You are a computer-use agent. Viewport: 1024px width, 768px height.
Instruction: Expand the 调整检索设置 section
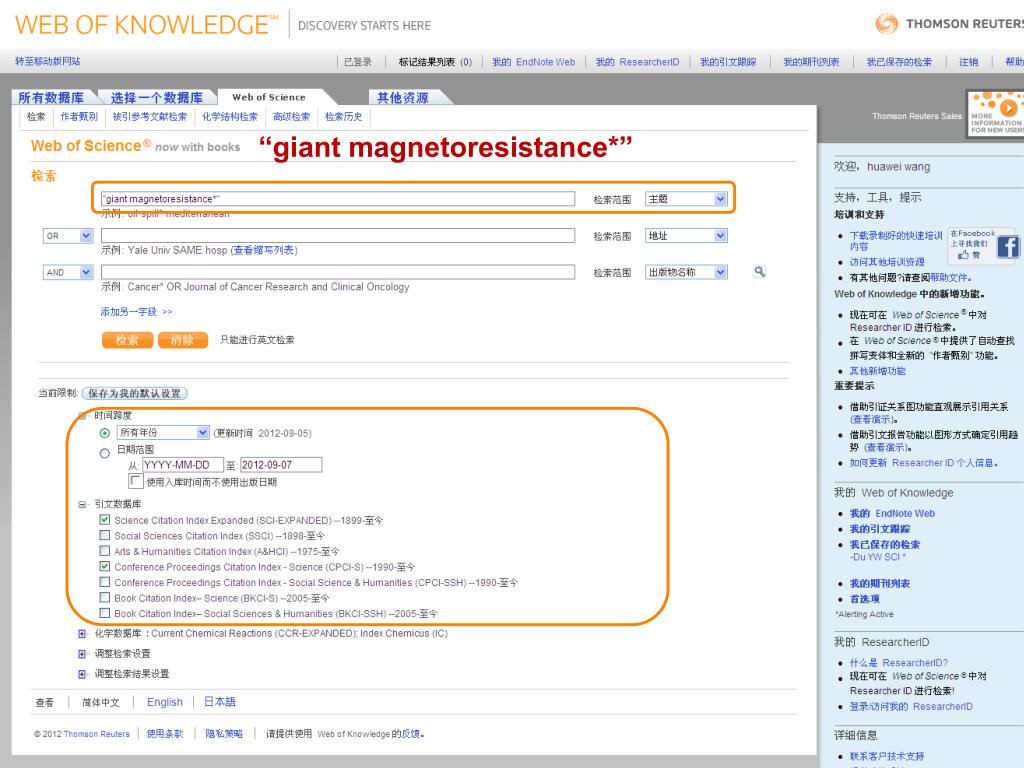(82, 654)
